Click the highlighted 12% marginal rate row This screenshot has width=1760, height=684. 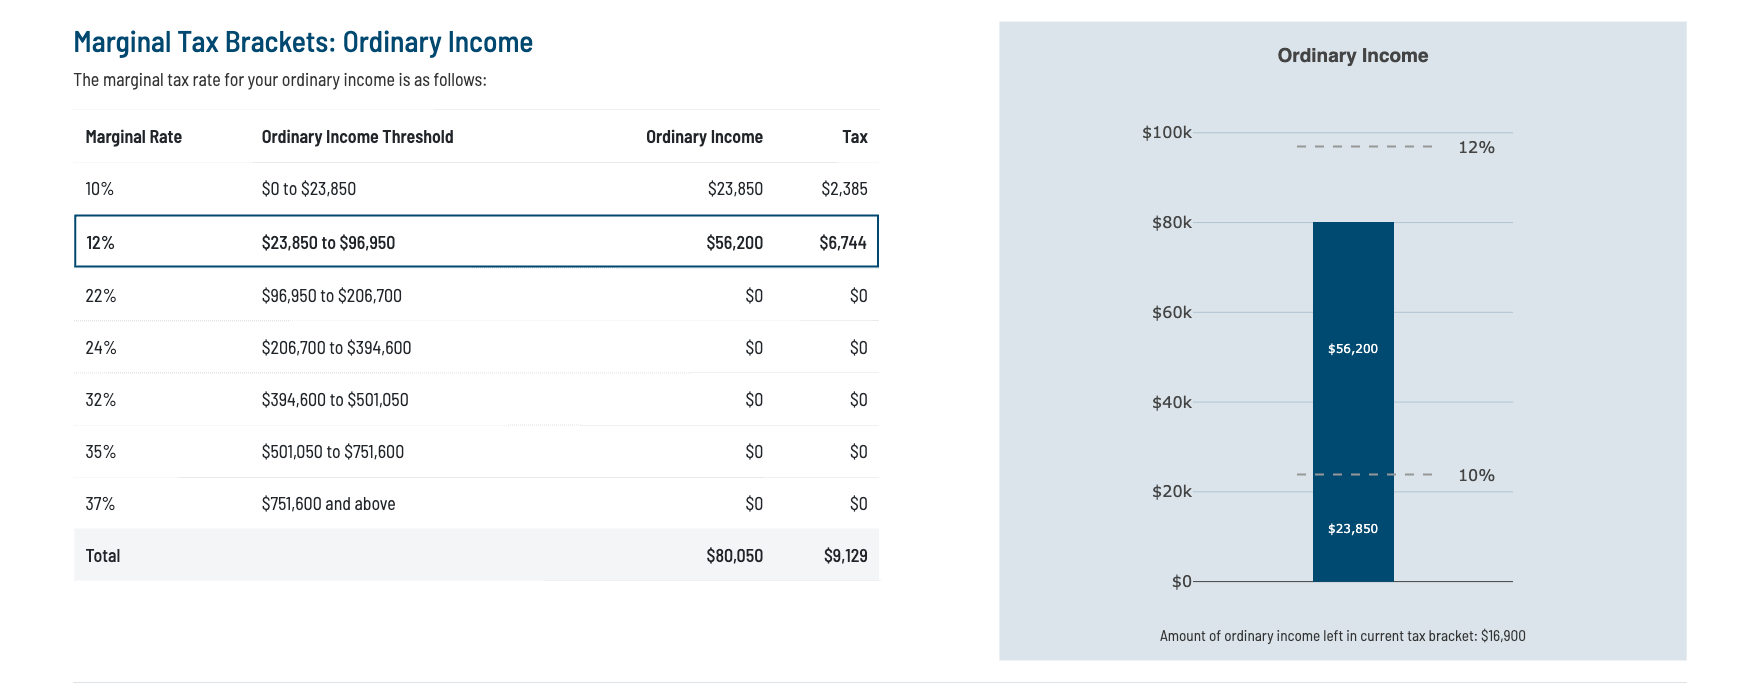click(476, 242)
